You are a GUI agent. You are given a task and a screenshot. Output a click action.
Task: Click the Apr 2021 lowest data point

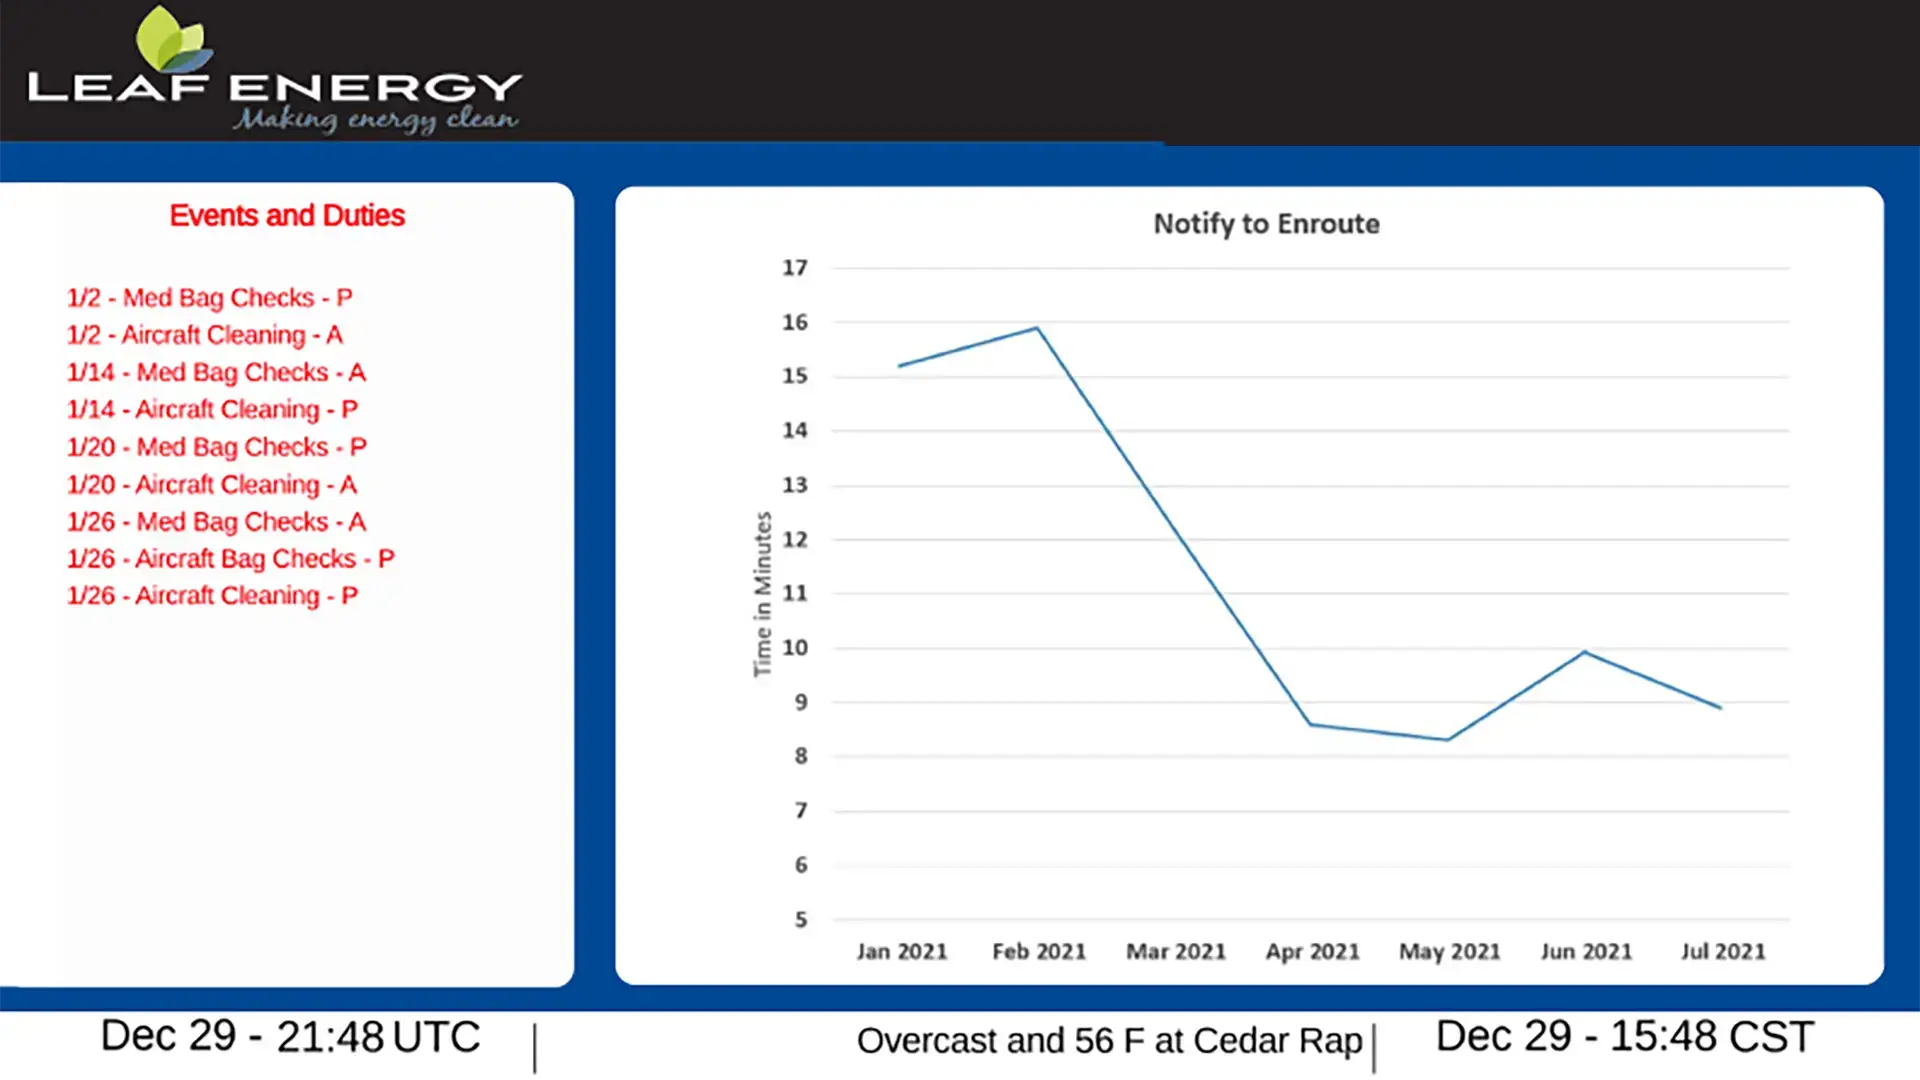click(x=1309, y=724)
